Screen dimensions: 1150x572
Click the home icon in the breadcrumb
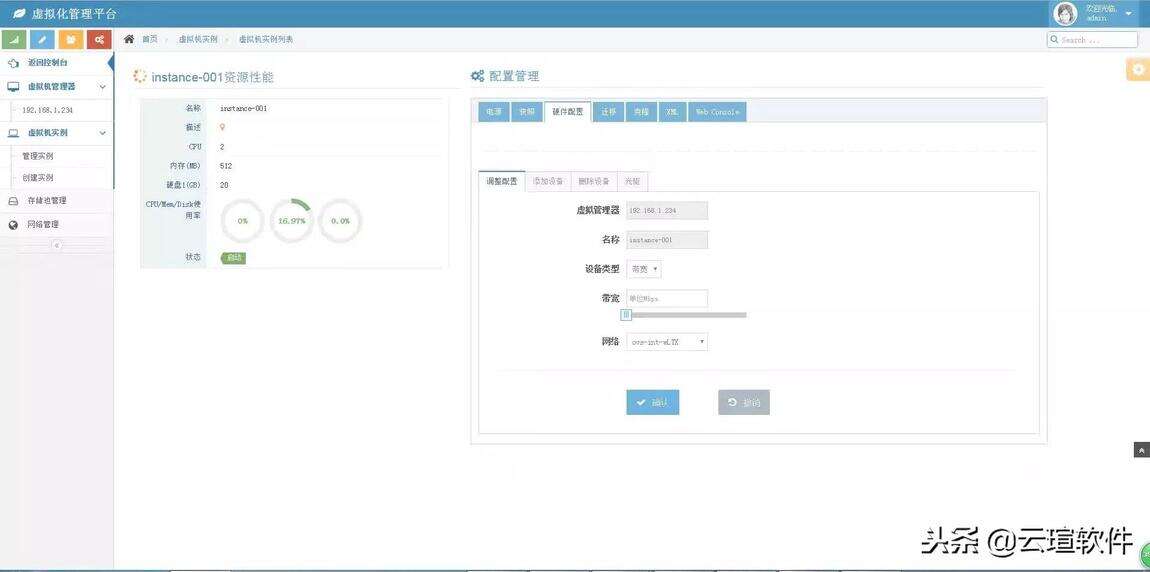point(129,39)
